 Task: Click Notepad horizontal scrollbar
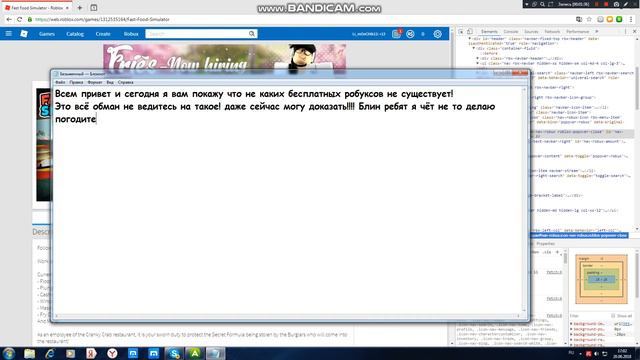tap(287, 316)
